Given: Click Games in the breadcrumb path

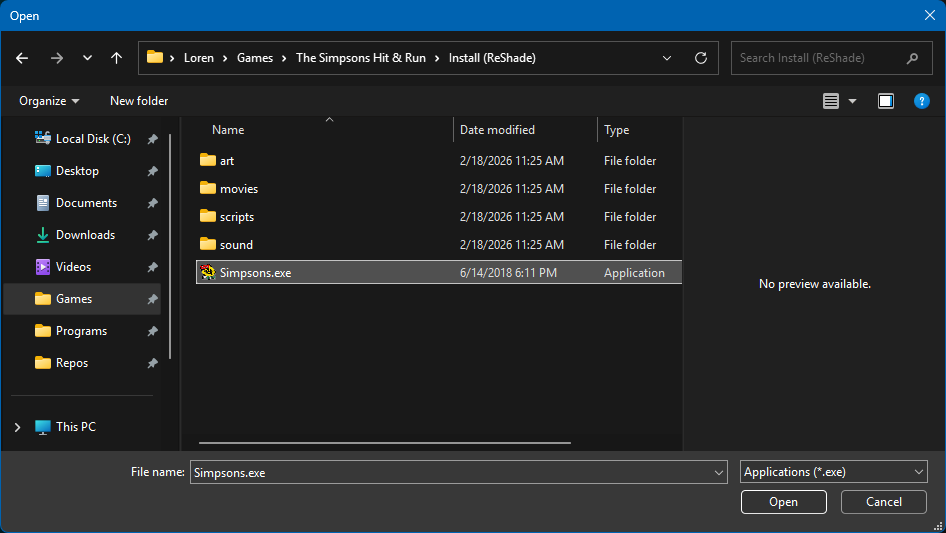Looking at the screenshot, I should [255, 58].
